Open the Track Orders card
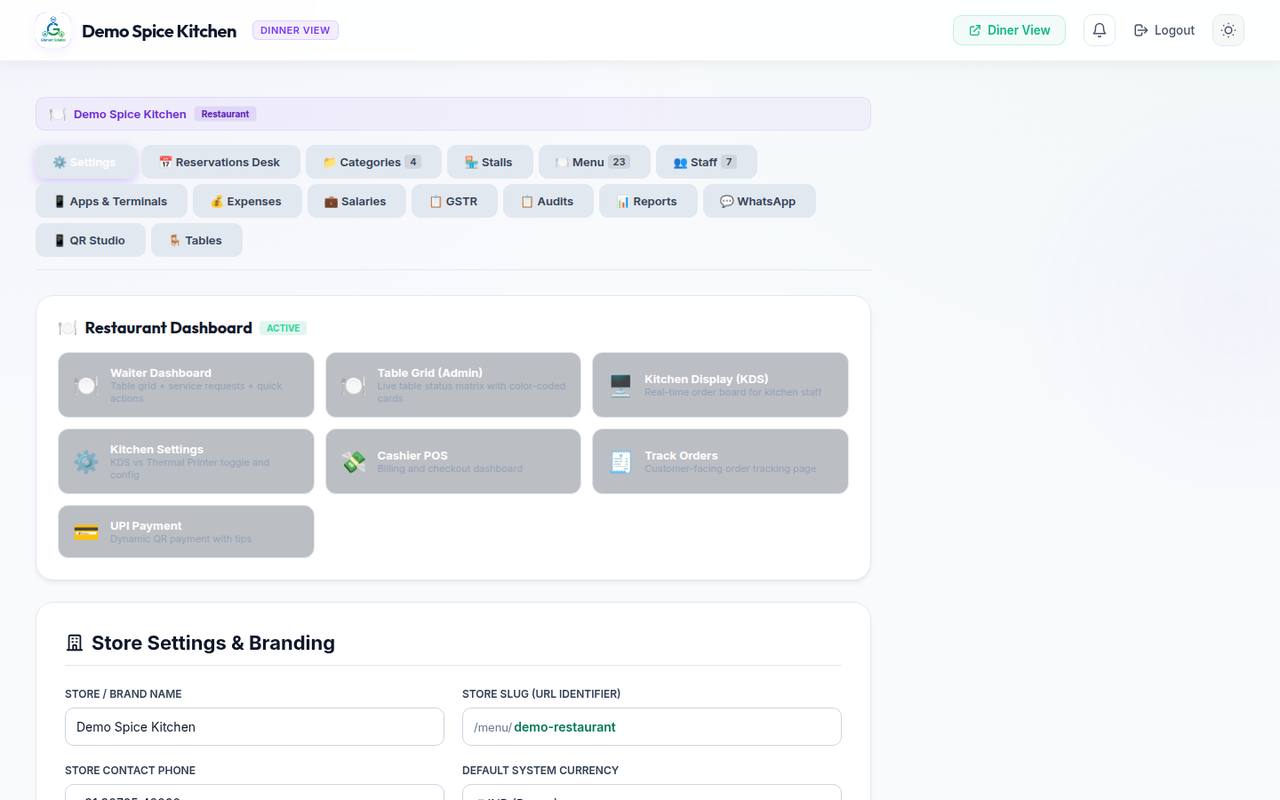 click(x=720, y=461)
